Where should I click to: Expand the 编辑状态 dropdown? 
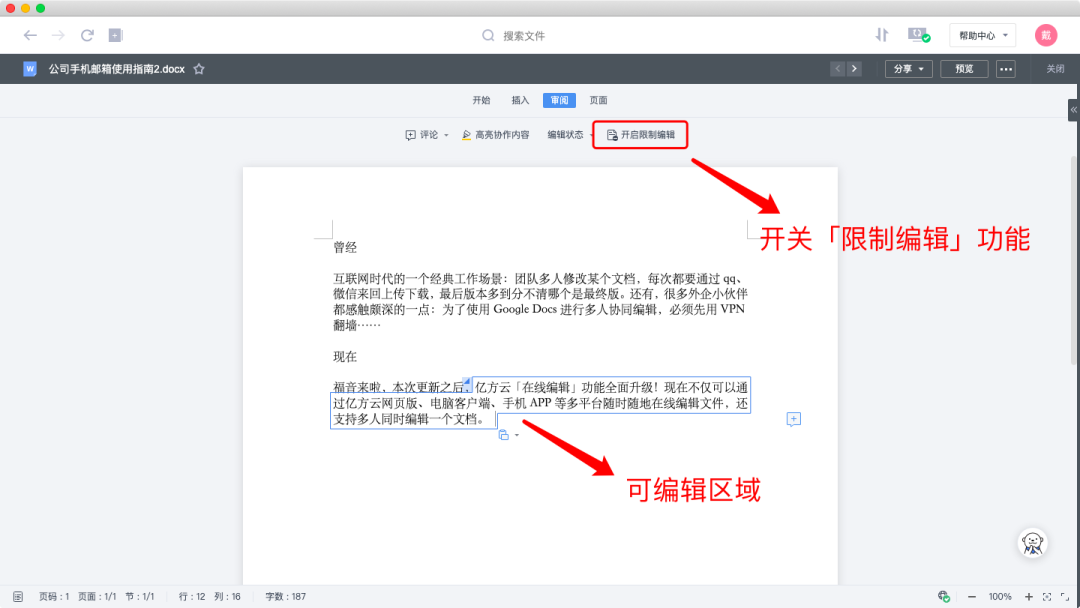[564, 134]
